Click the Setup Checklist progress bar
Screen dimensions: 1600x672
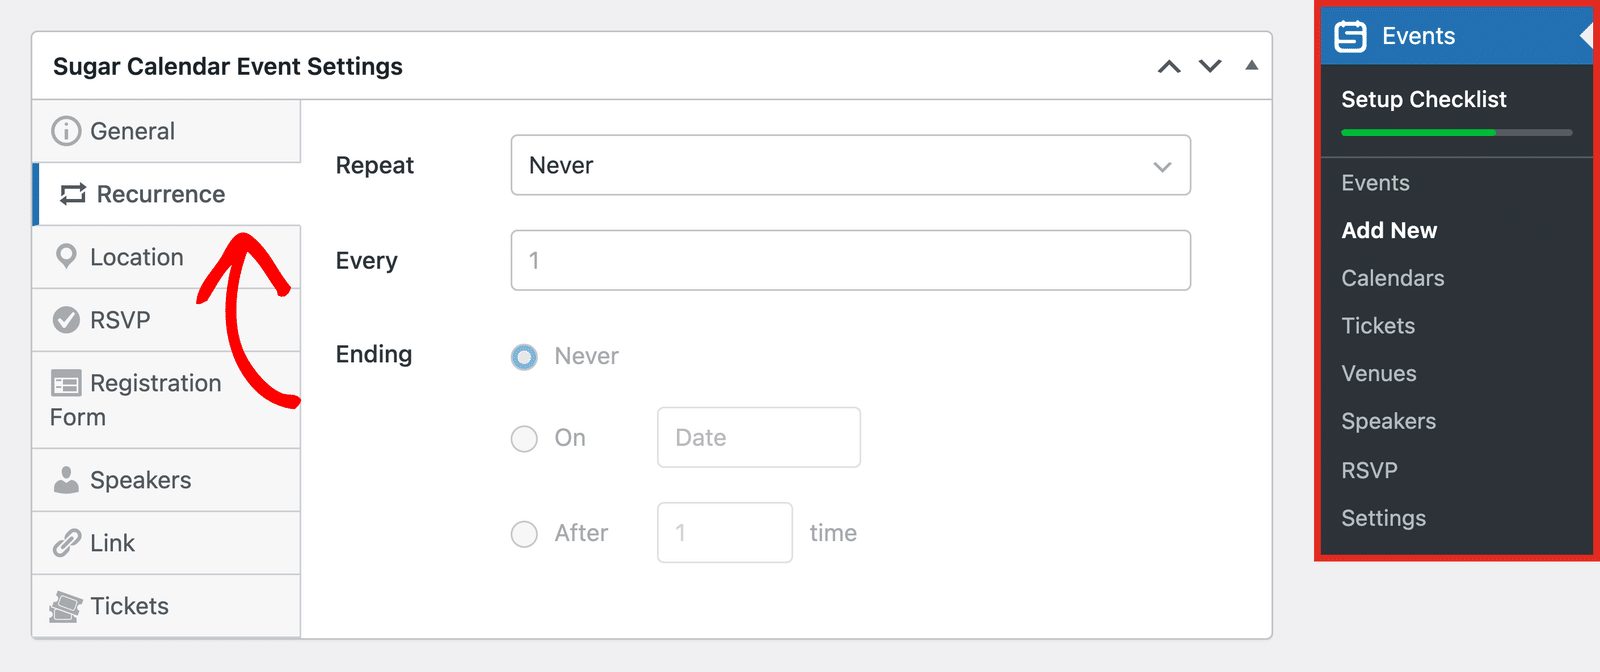pos(1457,132)
